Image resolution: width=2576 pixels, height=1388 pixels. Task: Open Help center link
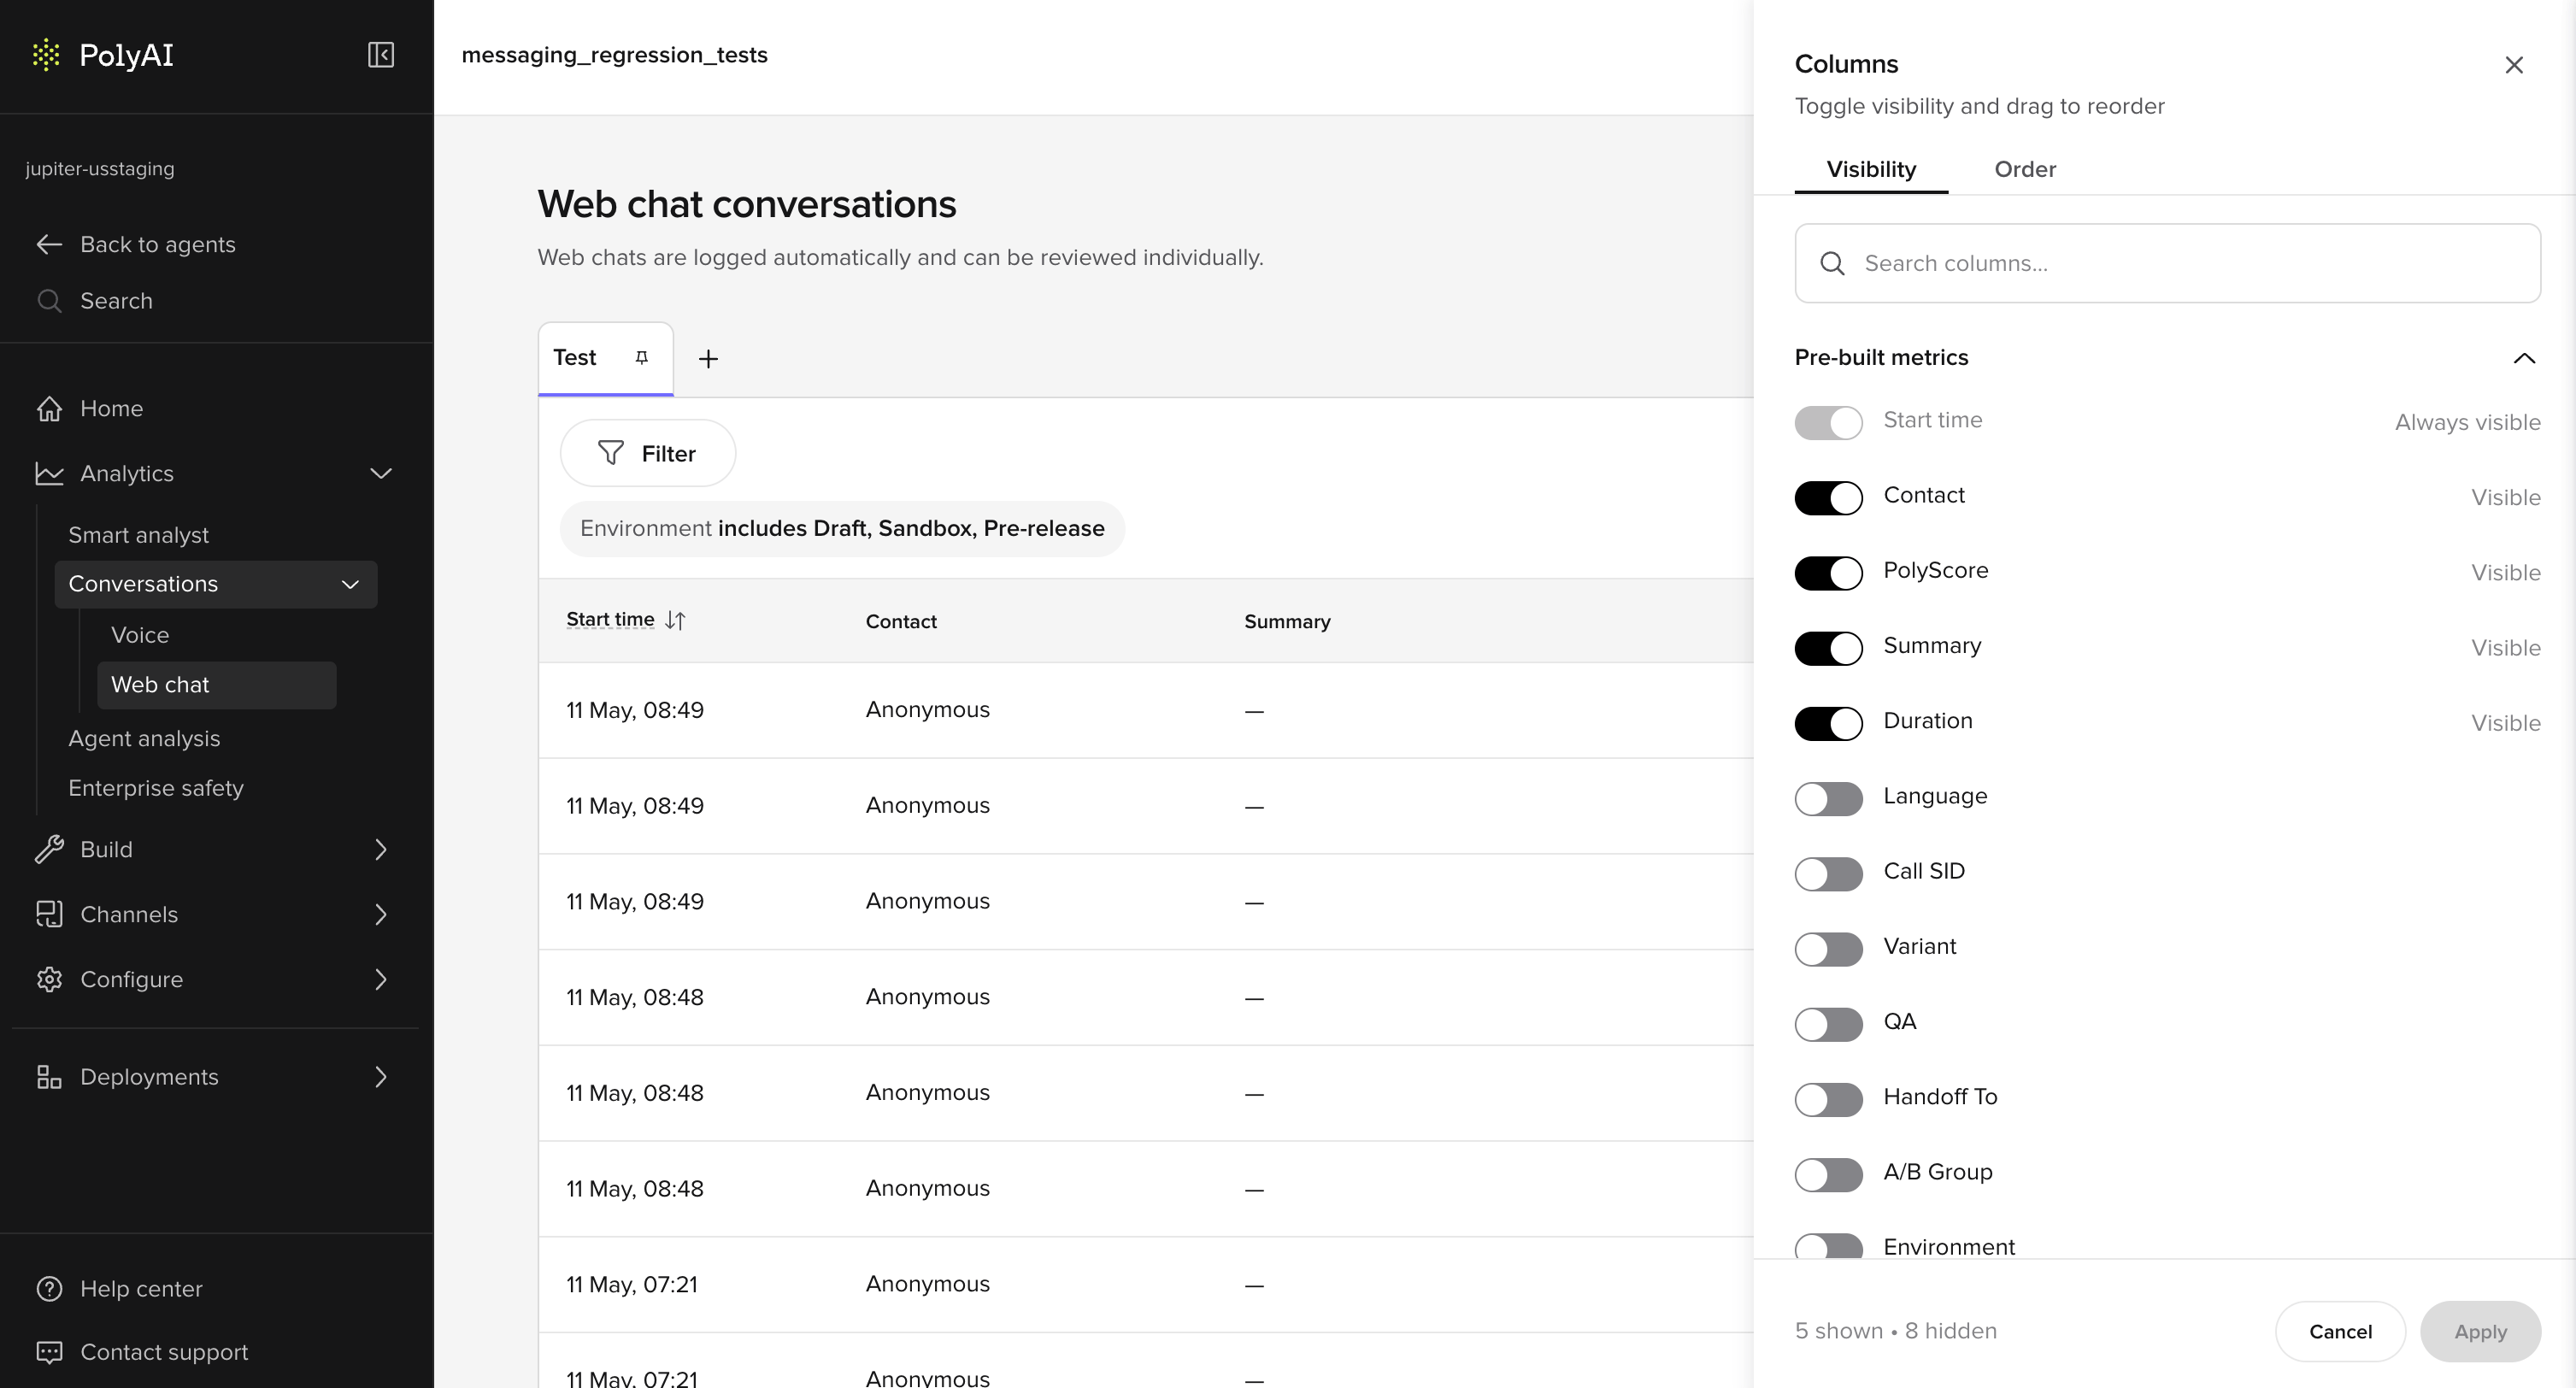(x=141, y=1289)
